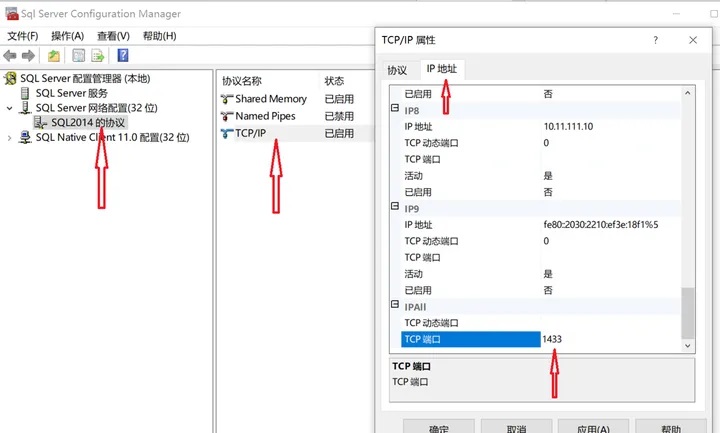Switch to the IP 地址 tab

point(442,69)
